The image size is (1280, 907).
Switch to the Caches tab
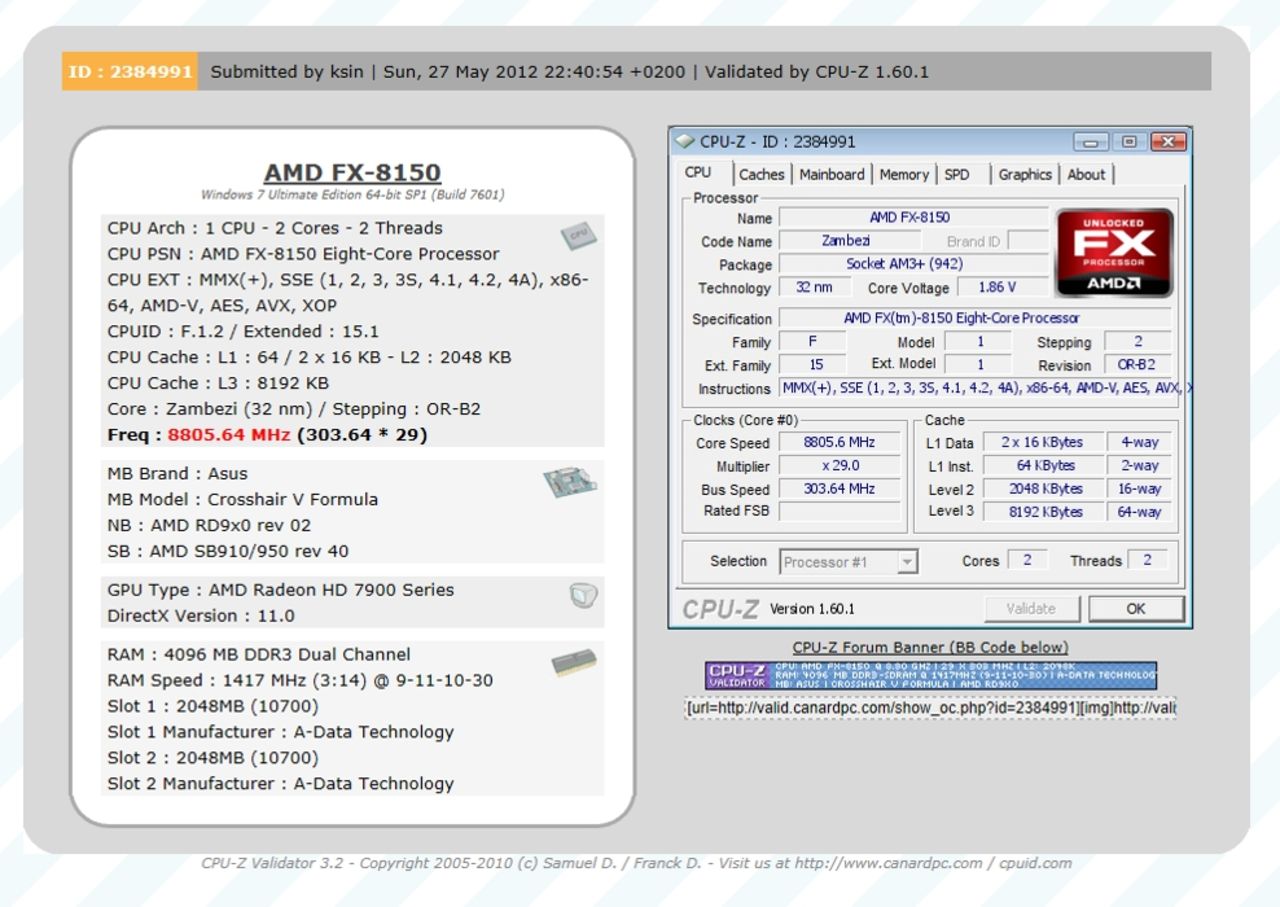tap(762, 174)
